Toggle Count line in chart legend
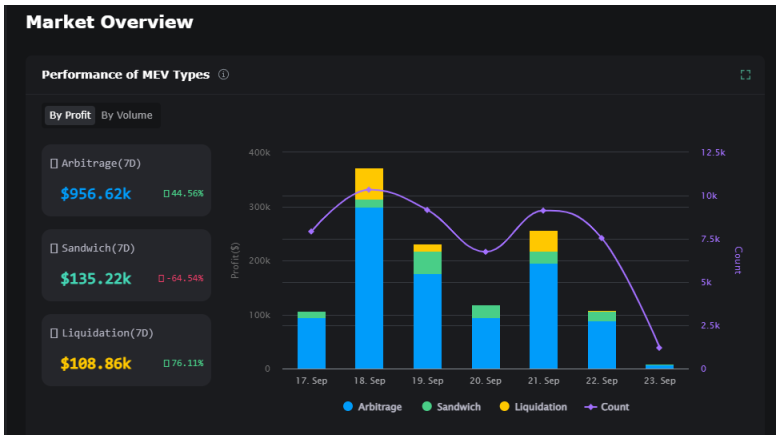The width and height of the screenshot is (783, 441). tap(607, 407)
